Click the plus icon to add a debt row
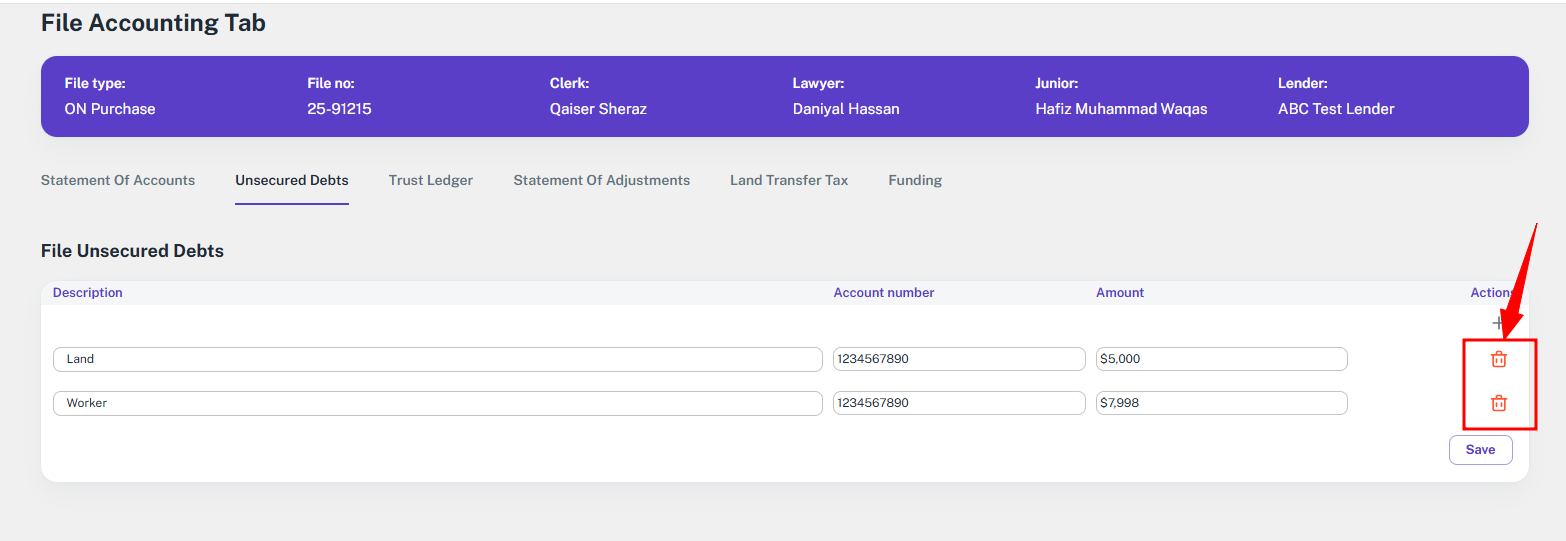 click(x=1497, y=323)
